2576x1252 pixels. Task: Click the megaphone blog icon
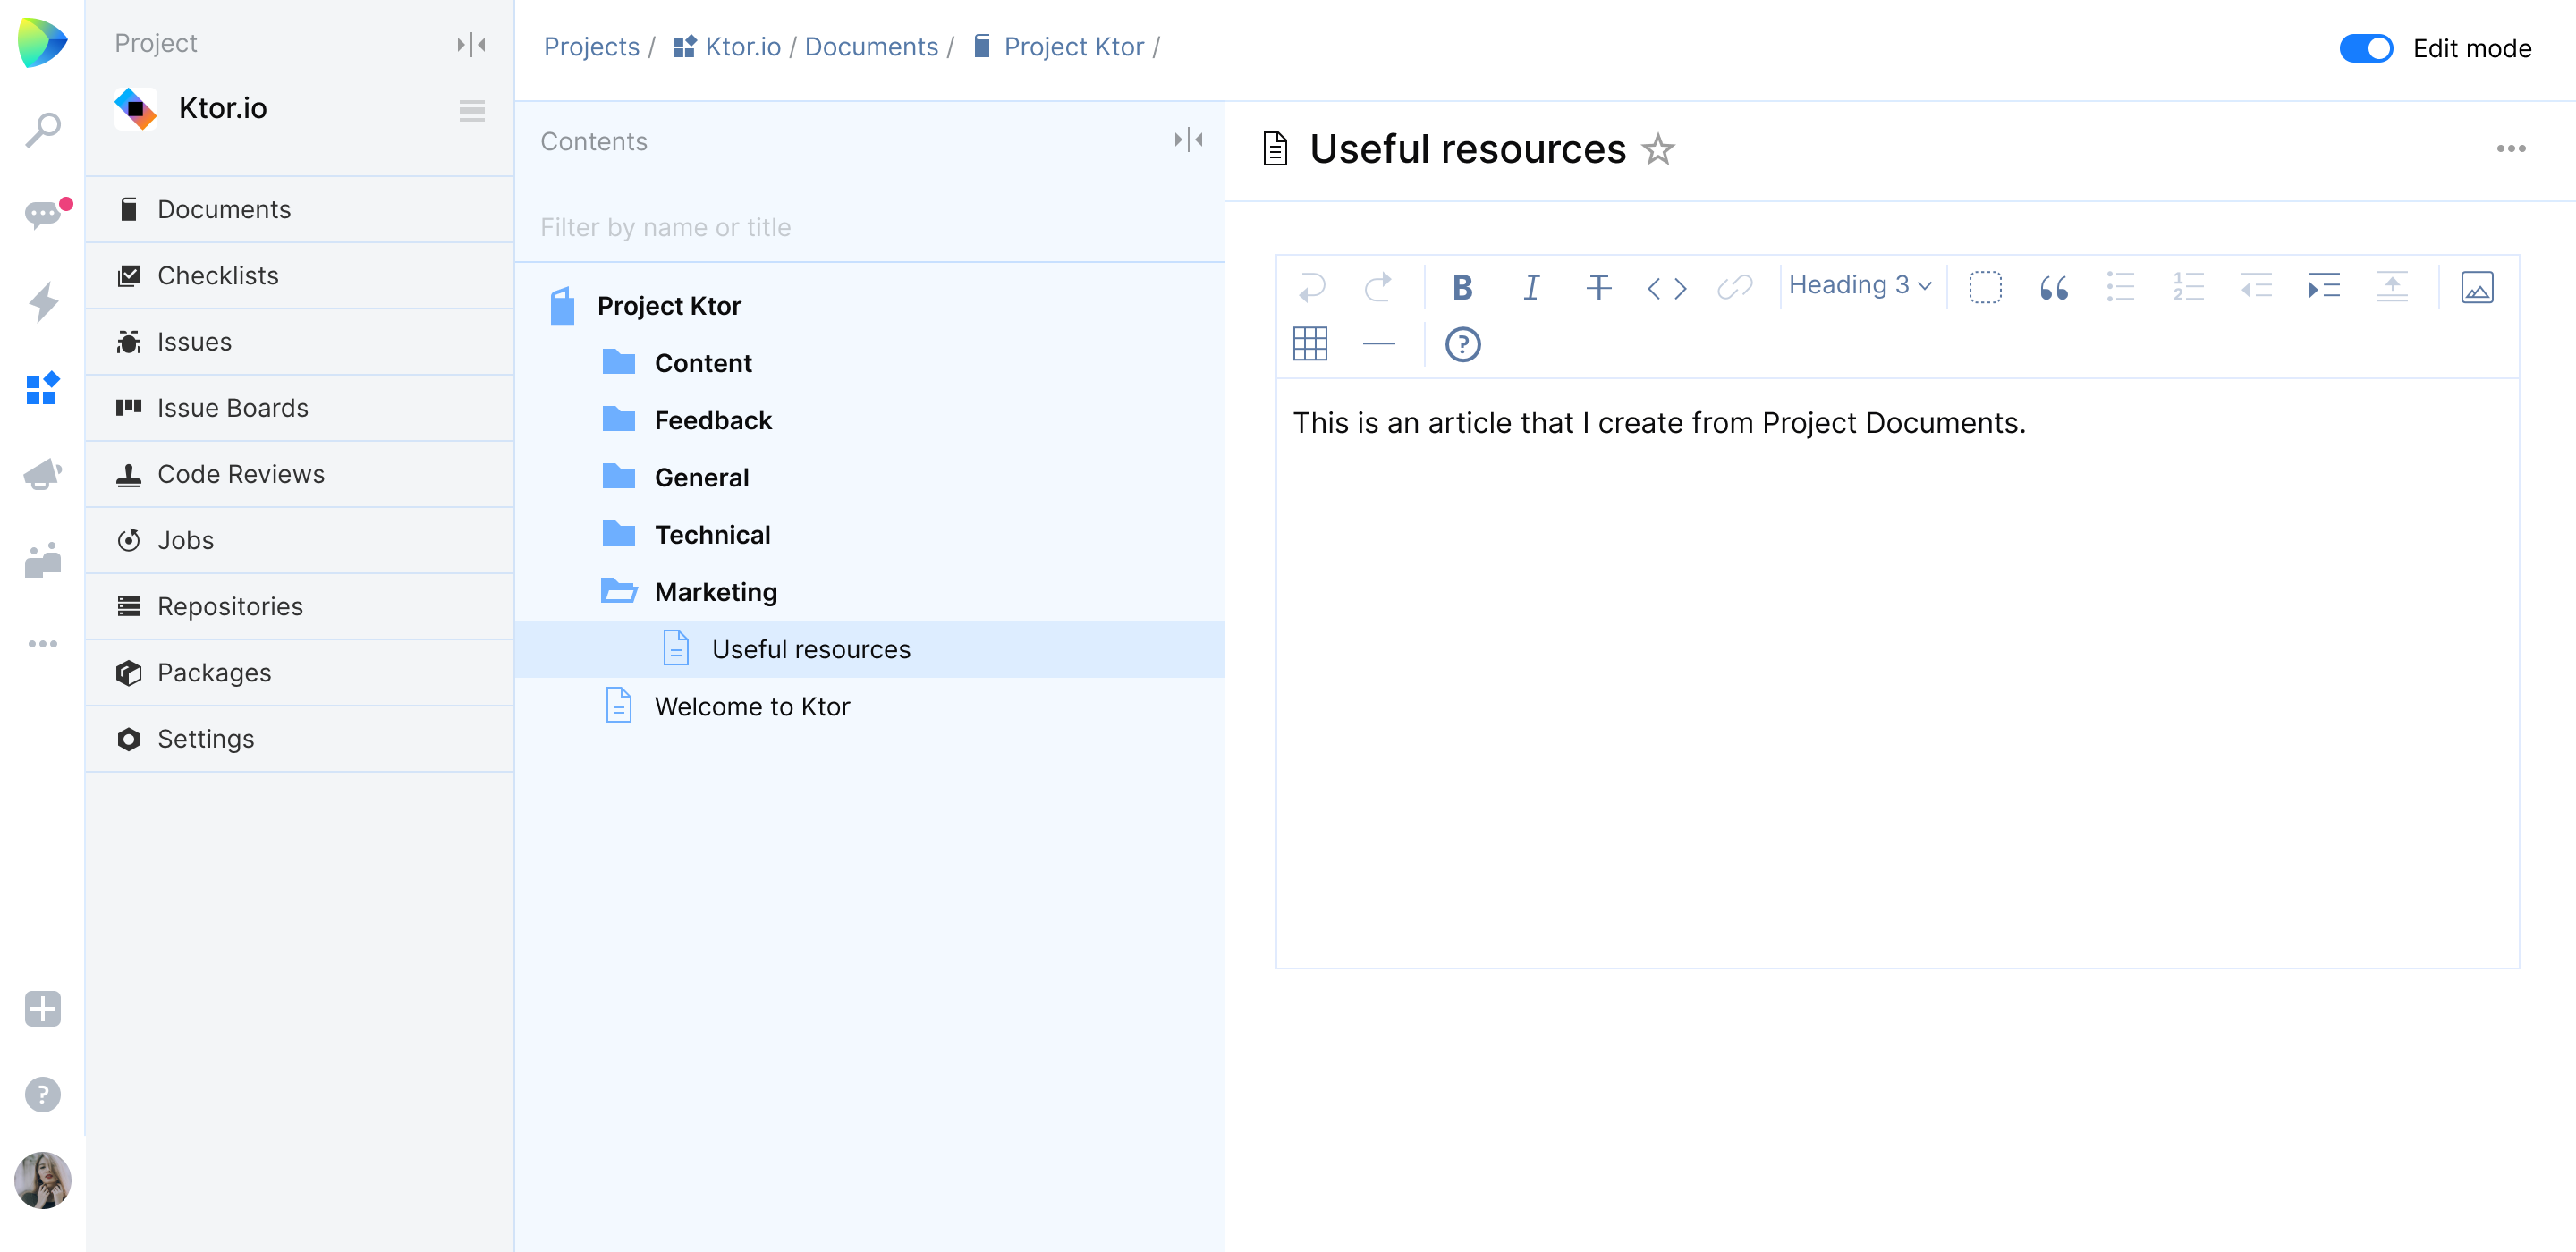[x=42, y=473]
